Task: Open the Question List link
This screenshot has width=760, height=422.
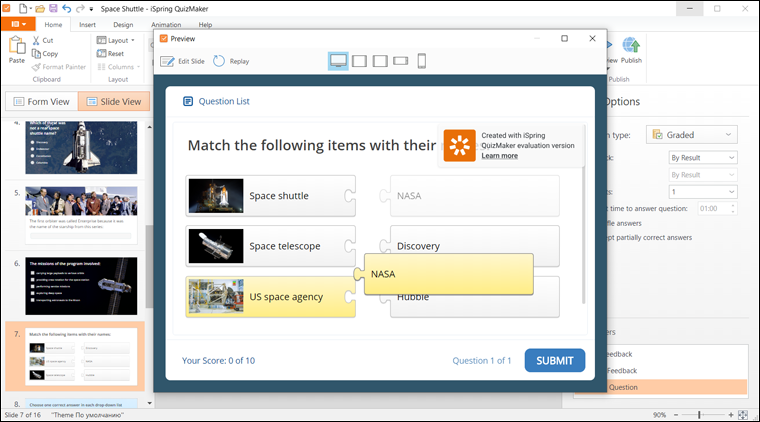Action: [x=224, y=101]
